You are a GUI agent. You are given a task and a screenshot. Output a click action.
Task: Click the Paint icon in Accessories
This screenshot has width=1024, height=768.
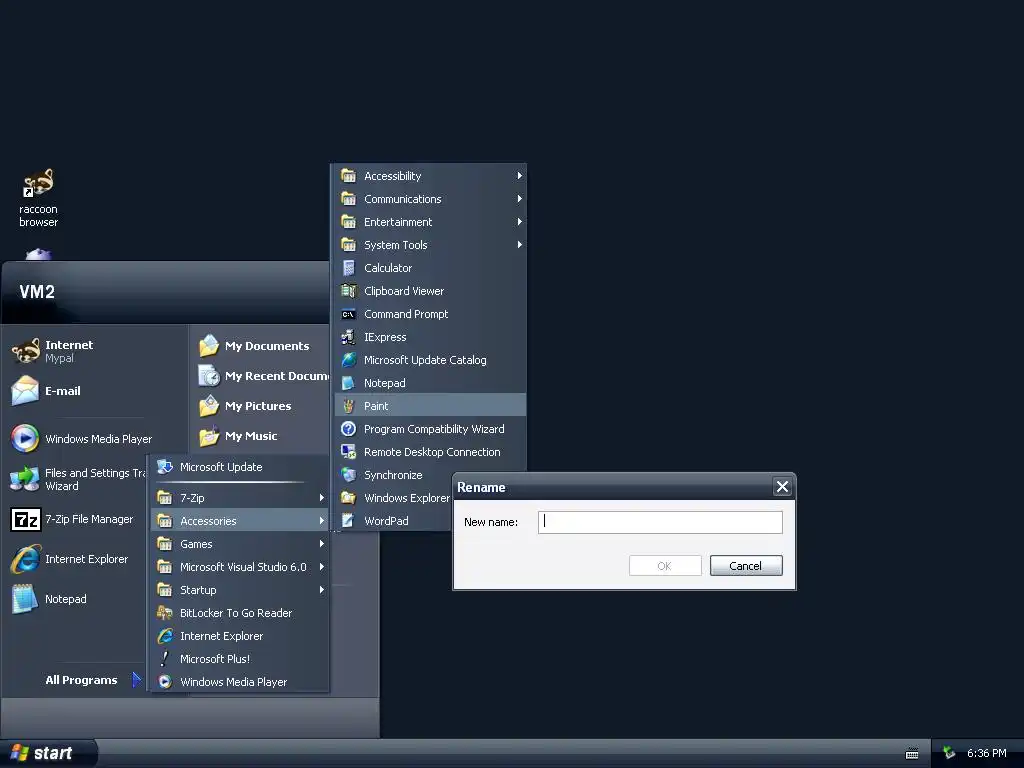click(349, 406)
